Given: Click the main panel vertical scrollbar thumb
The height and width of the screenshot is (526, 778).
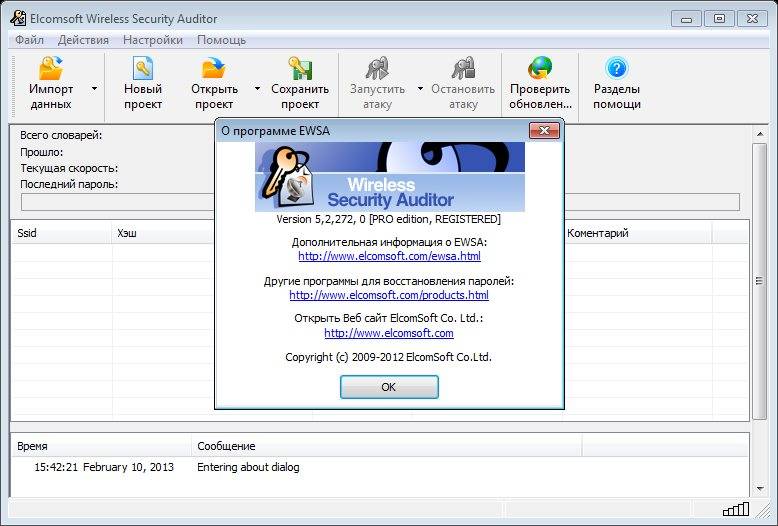Looking at the screenshot, I should [x=760, y=281].
